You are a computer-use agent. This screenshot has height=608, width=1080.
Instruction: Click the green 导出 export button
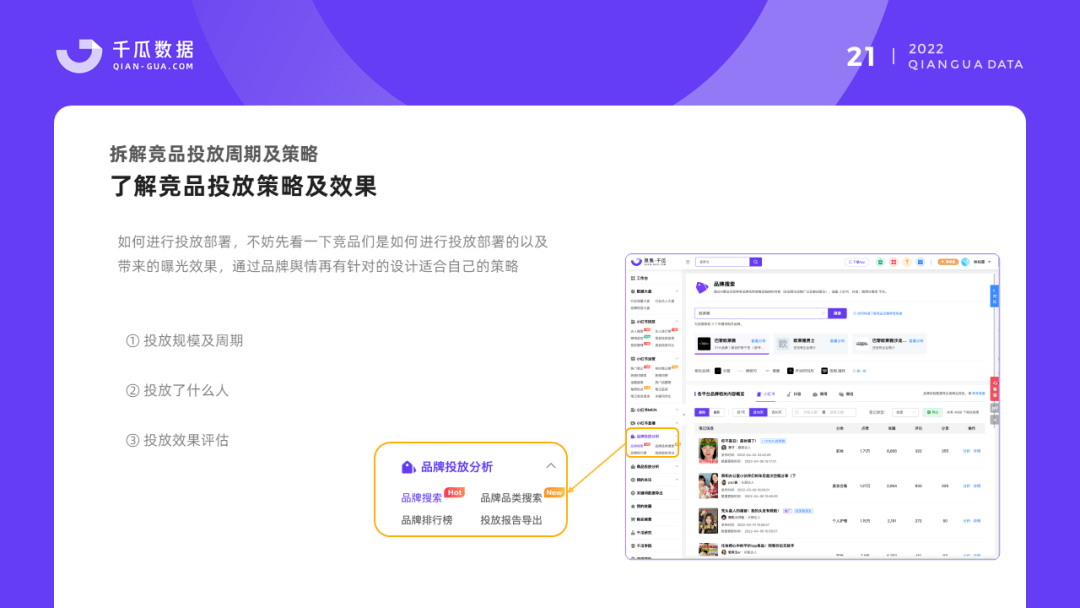(930, 411)
